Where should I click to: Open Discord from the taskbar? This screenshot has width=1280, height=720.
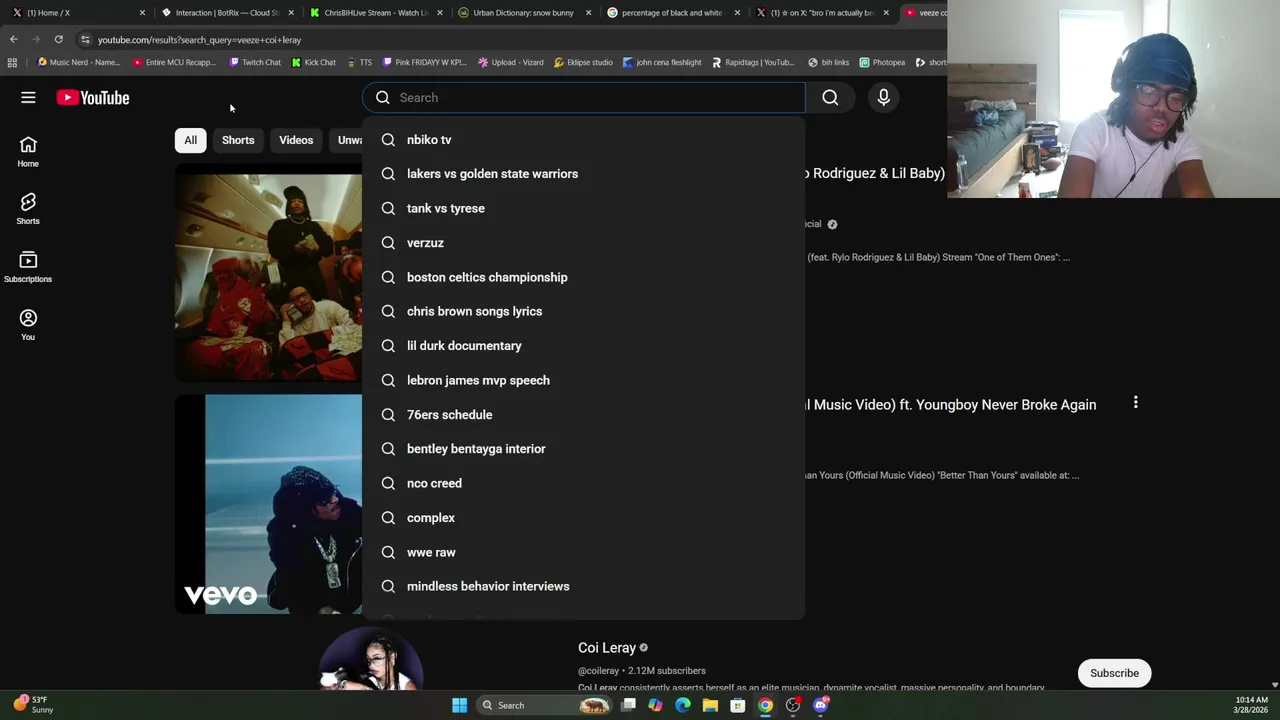820,705
